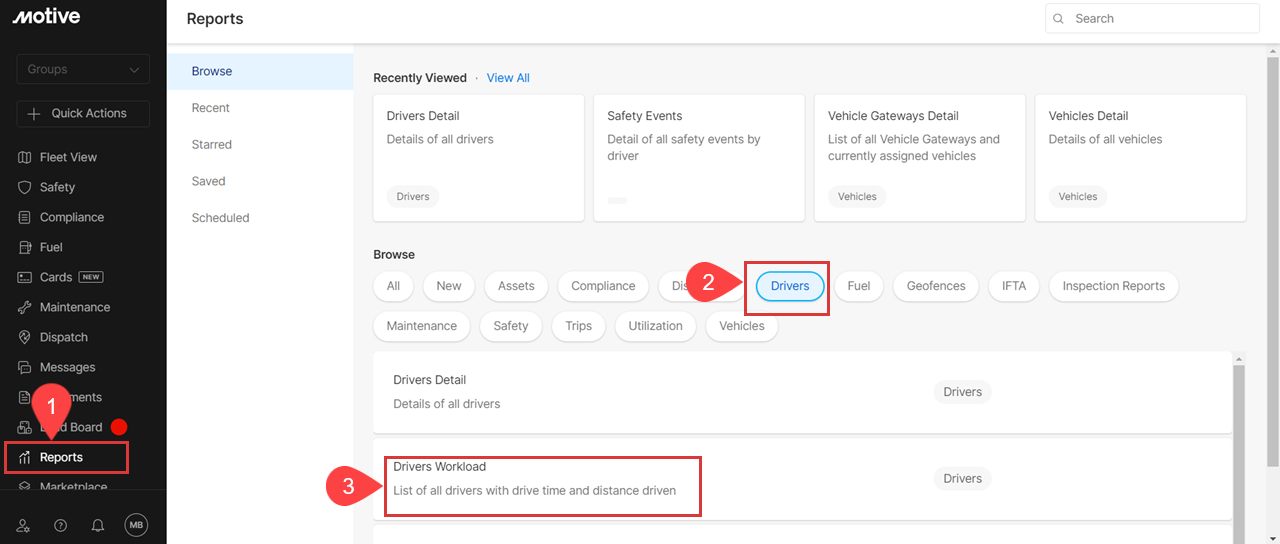
Task: Click the Search input field
Action: tap(1160, 19)
